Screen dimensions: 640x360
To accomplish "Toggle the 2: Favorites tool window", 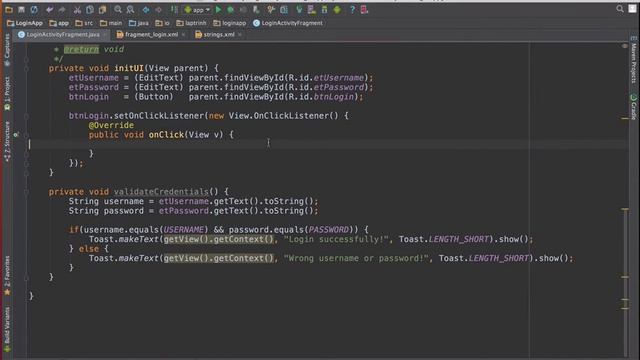I will pyautogui.click(x=7, y=276).
